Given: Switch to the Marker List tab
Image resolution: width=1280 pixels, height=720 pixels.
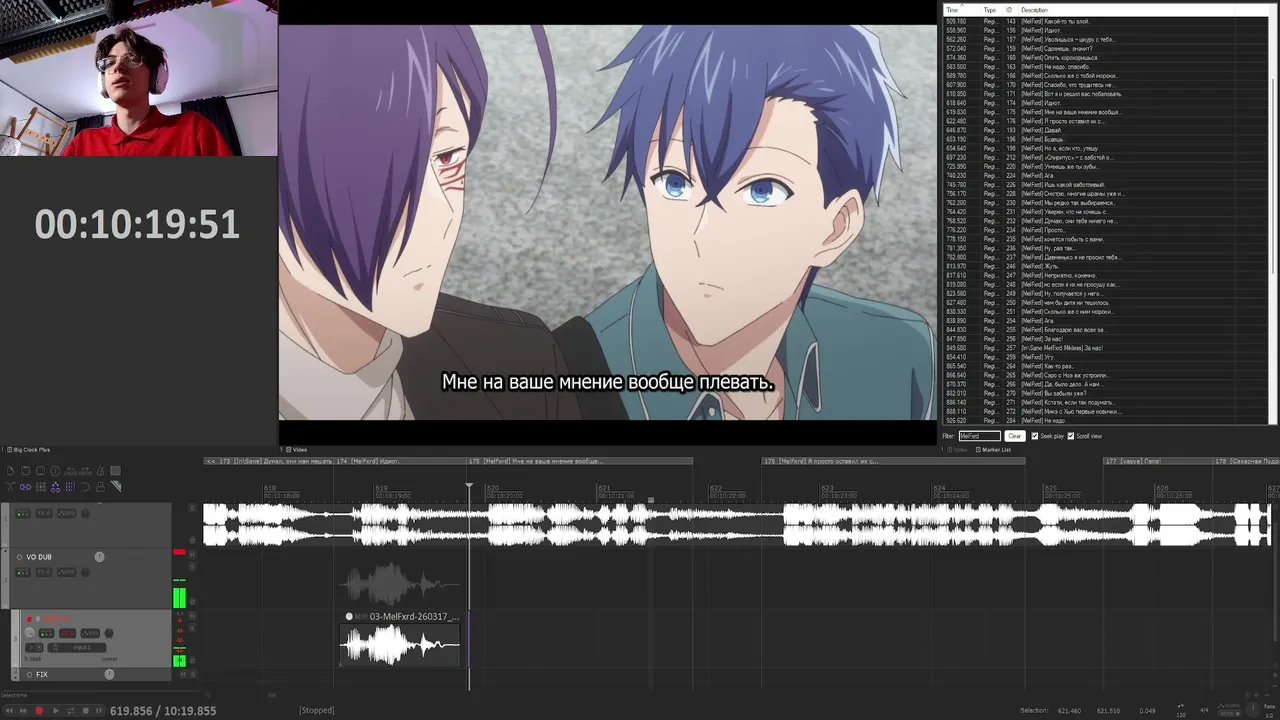Looking at the screenshot, I should (x=995, y=450).
